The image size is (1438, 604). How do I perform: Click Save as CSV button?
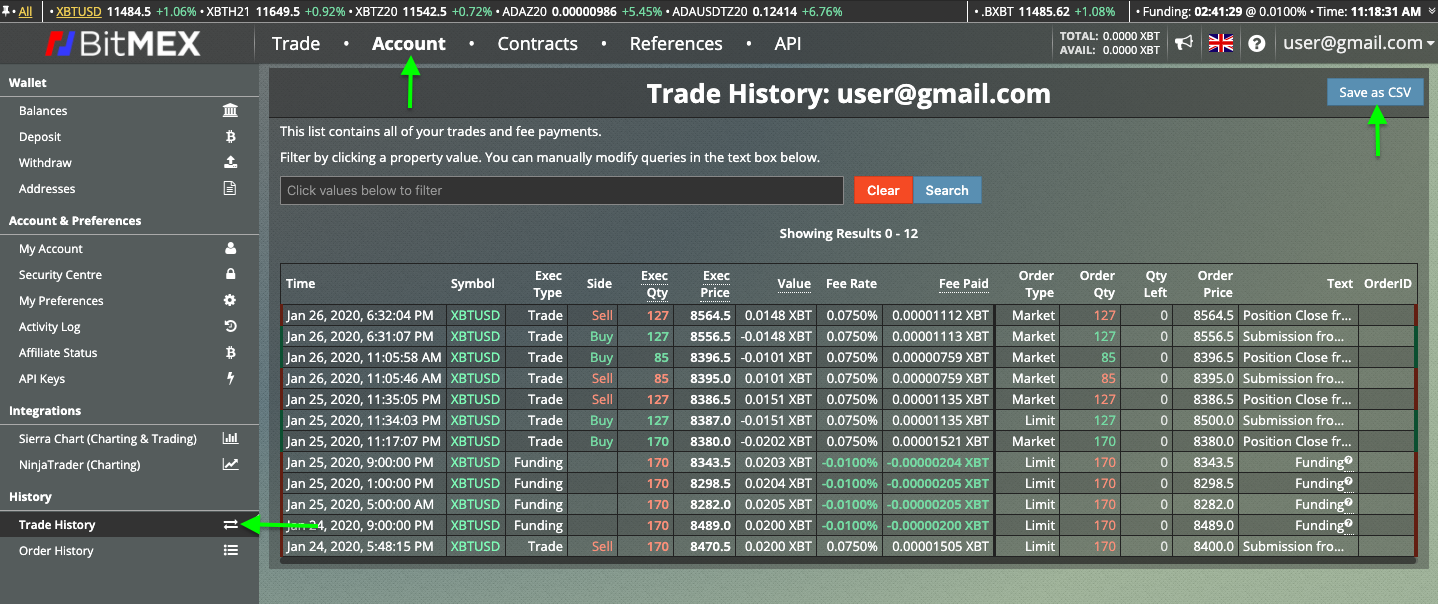click(x=1375, y=92)
